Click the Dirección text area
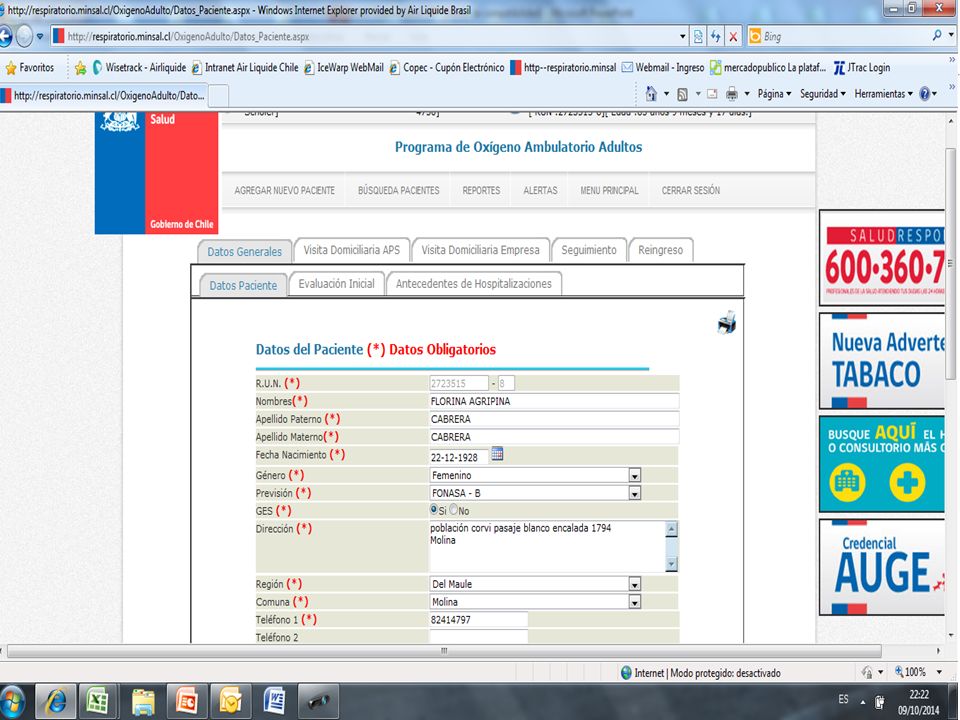960x720 pixels. (547, 547)
